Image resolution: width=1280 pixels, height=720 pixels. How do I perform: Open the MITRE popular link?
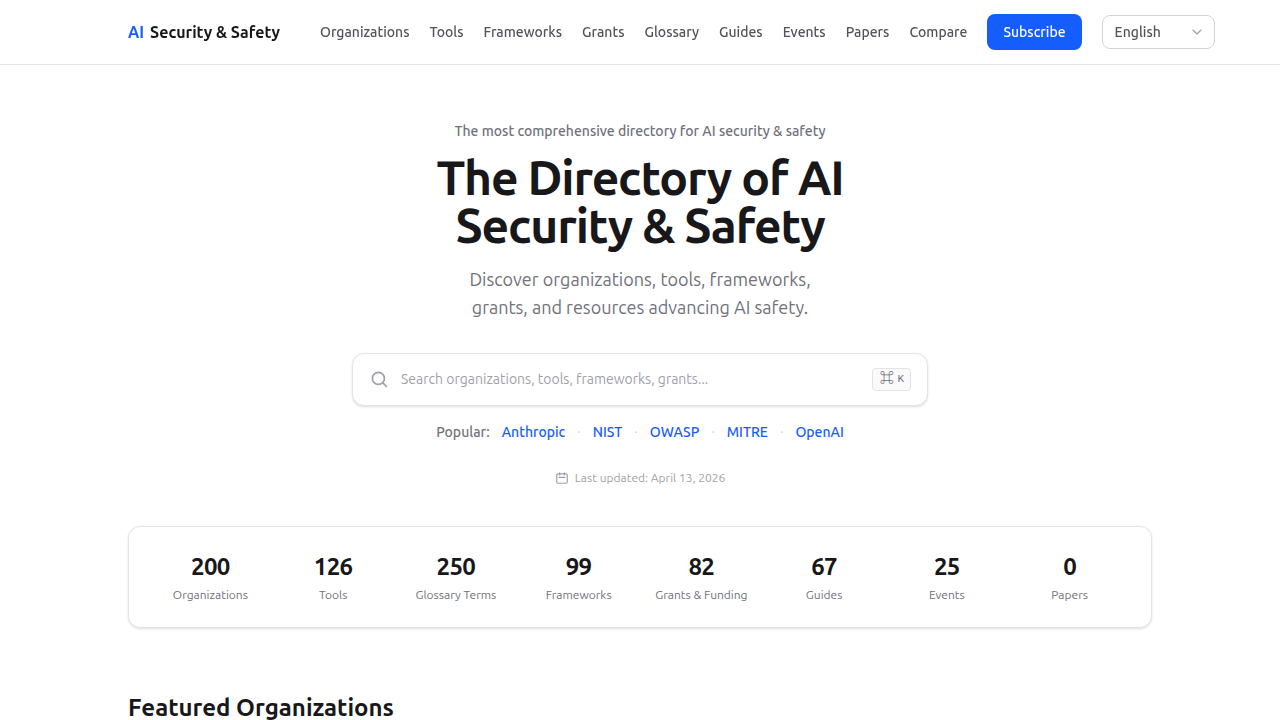click(x=747, y=432)
